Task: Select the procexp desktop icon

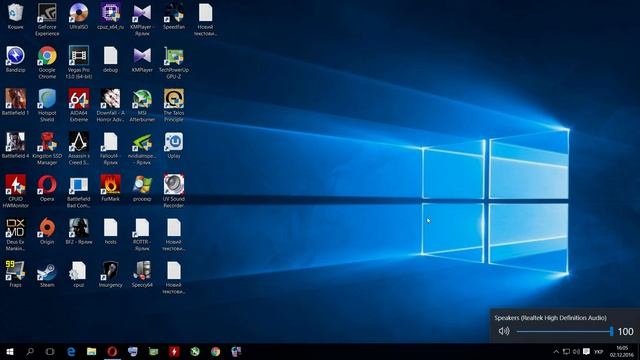Action: [142, 188]
